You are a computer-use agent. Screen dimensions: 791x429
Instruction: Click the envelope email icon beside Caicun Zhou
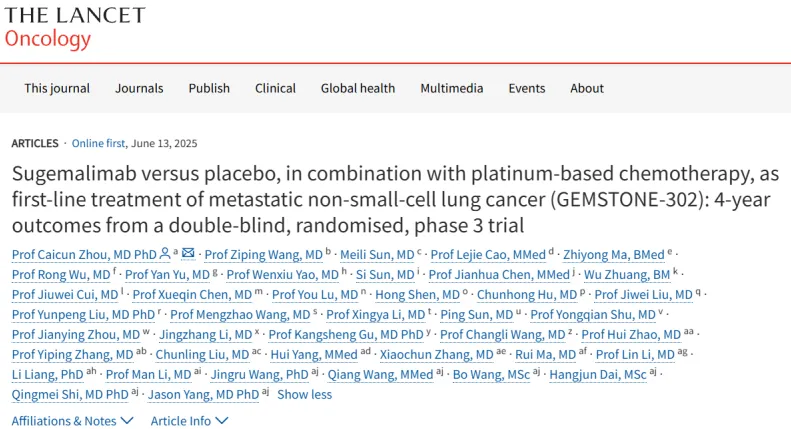tap(188, 254)
